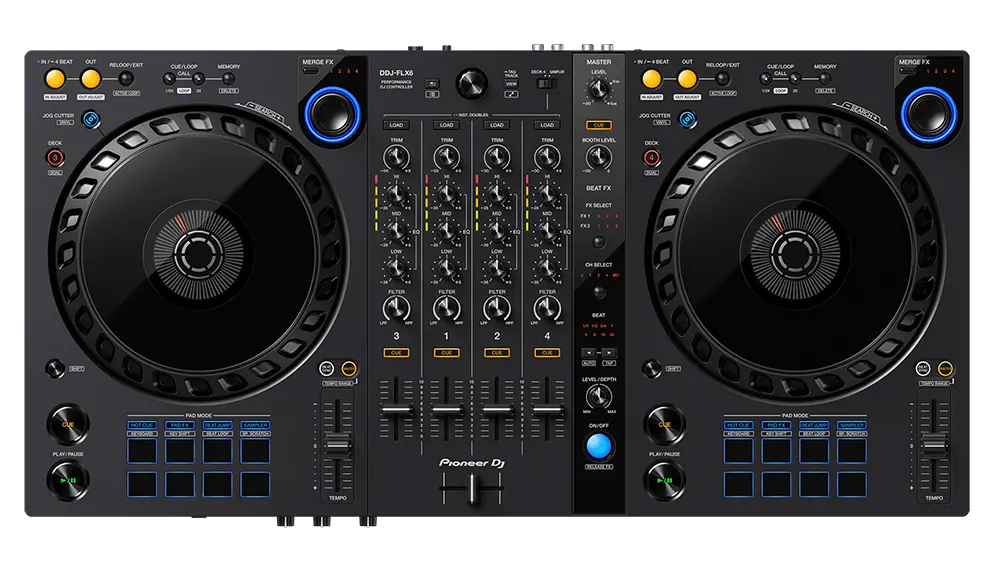The height and width of the screenshot is (569, 1000).
Task: Click the crossfader handle below Pioneer DJ logo
Action: [472, 489]
